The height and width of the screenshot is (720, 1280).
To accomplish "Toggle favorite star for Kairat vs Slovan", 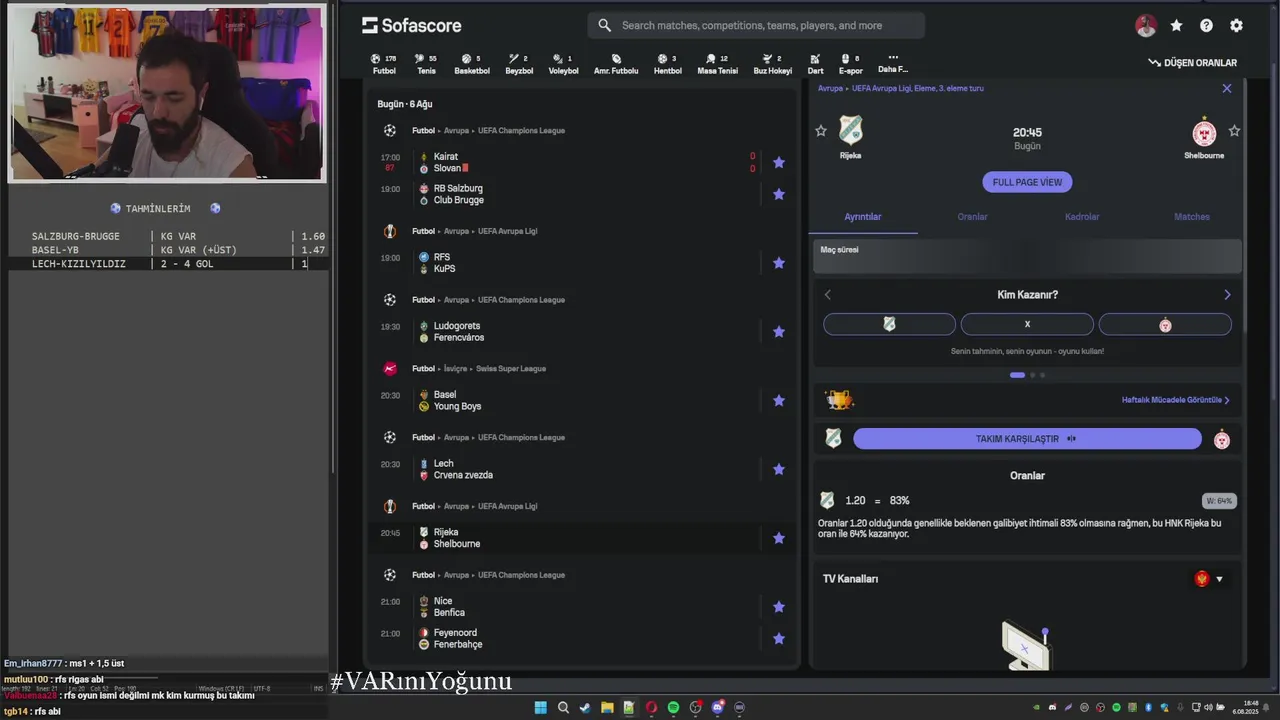I will (x=779, y=162).
